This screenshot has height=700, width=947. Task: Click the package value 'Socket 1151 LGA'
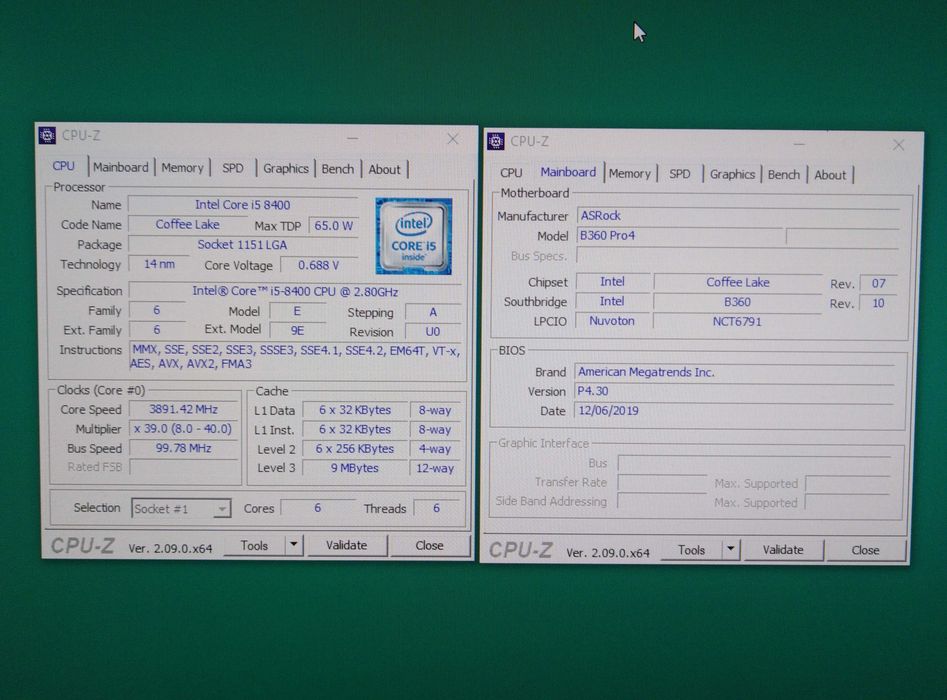point(243,245)
